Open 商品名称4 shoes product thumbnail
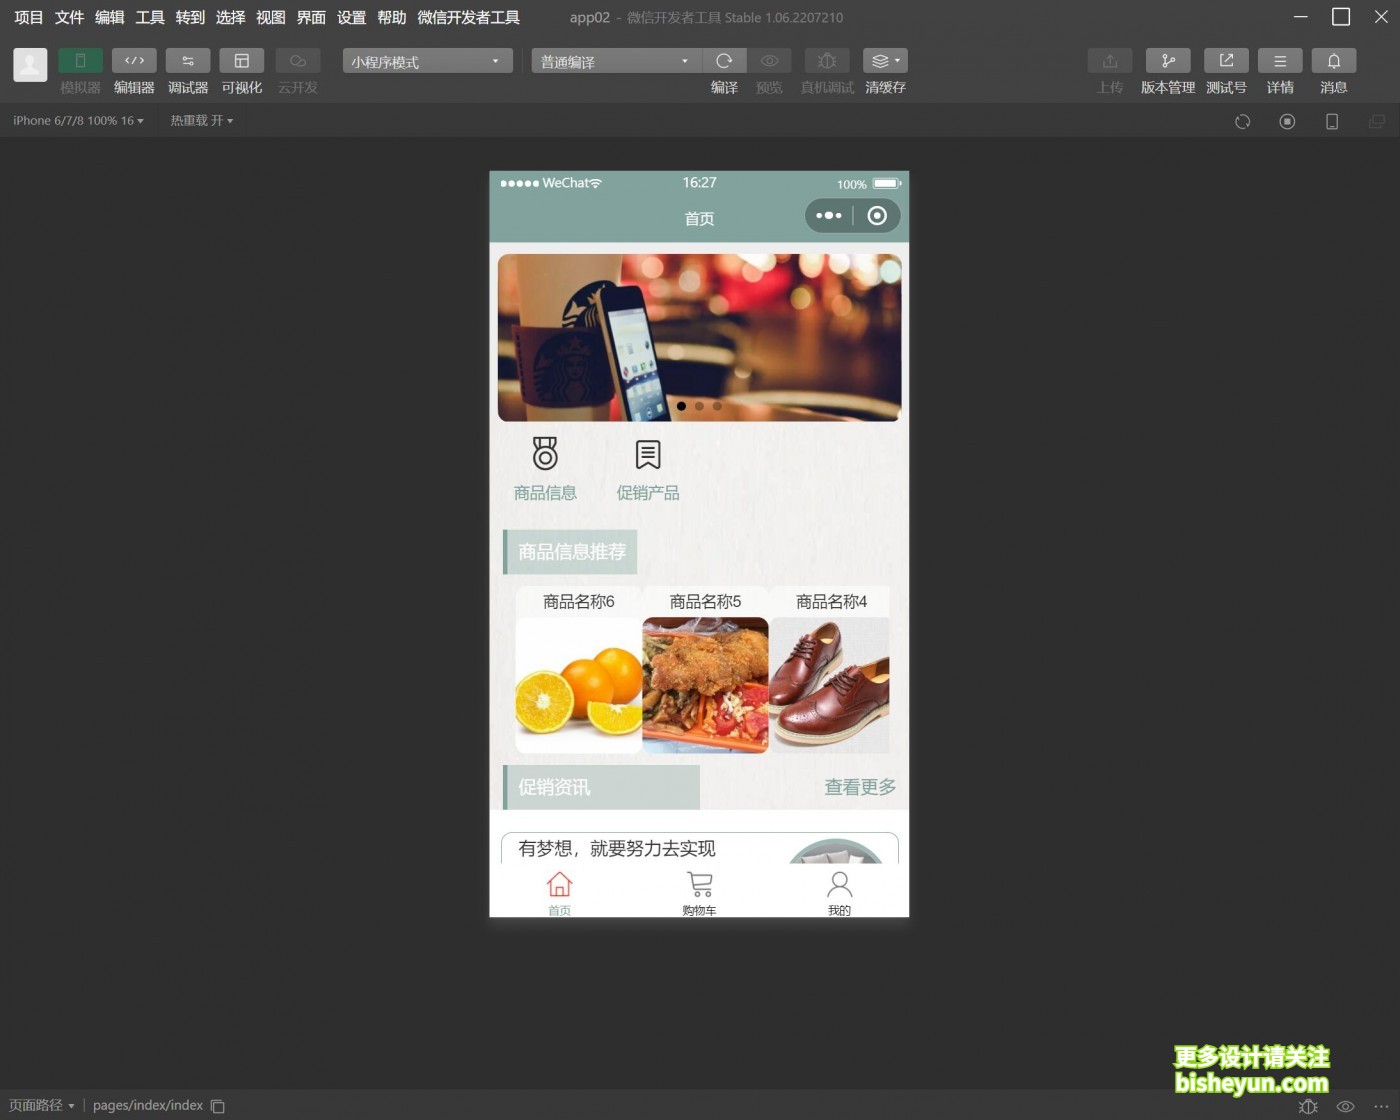 pos(829,685)
